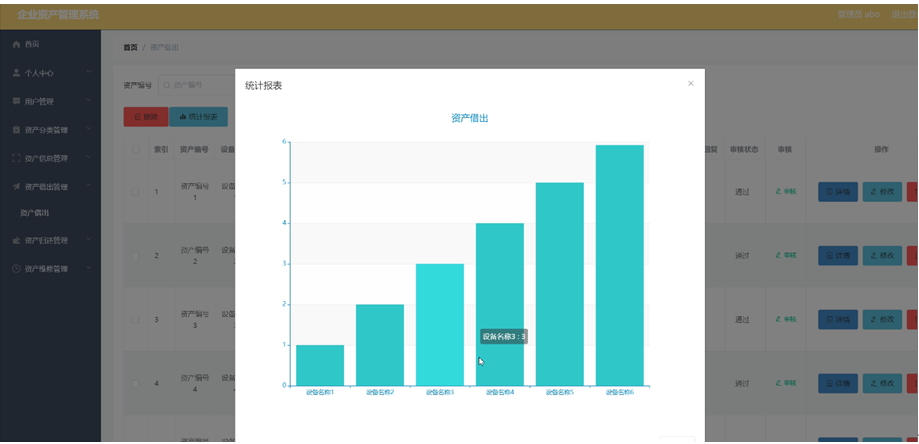Click the 资产维修管理 clock icon

coord(16,269)
